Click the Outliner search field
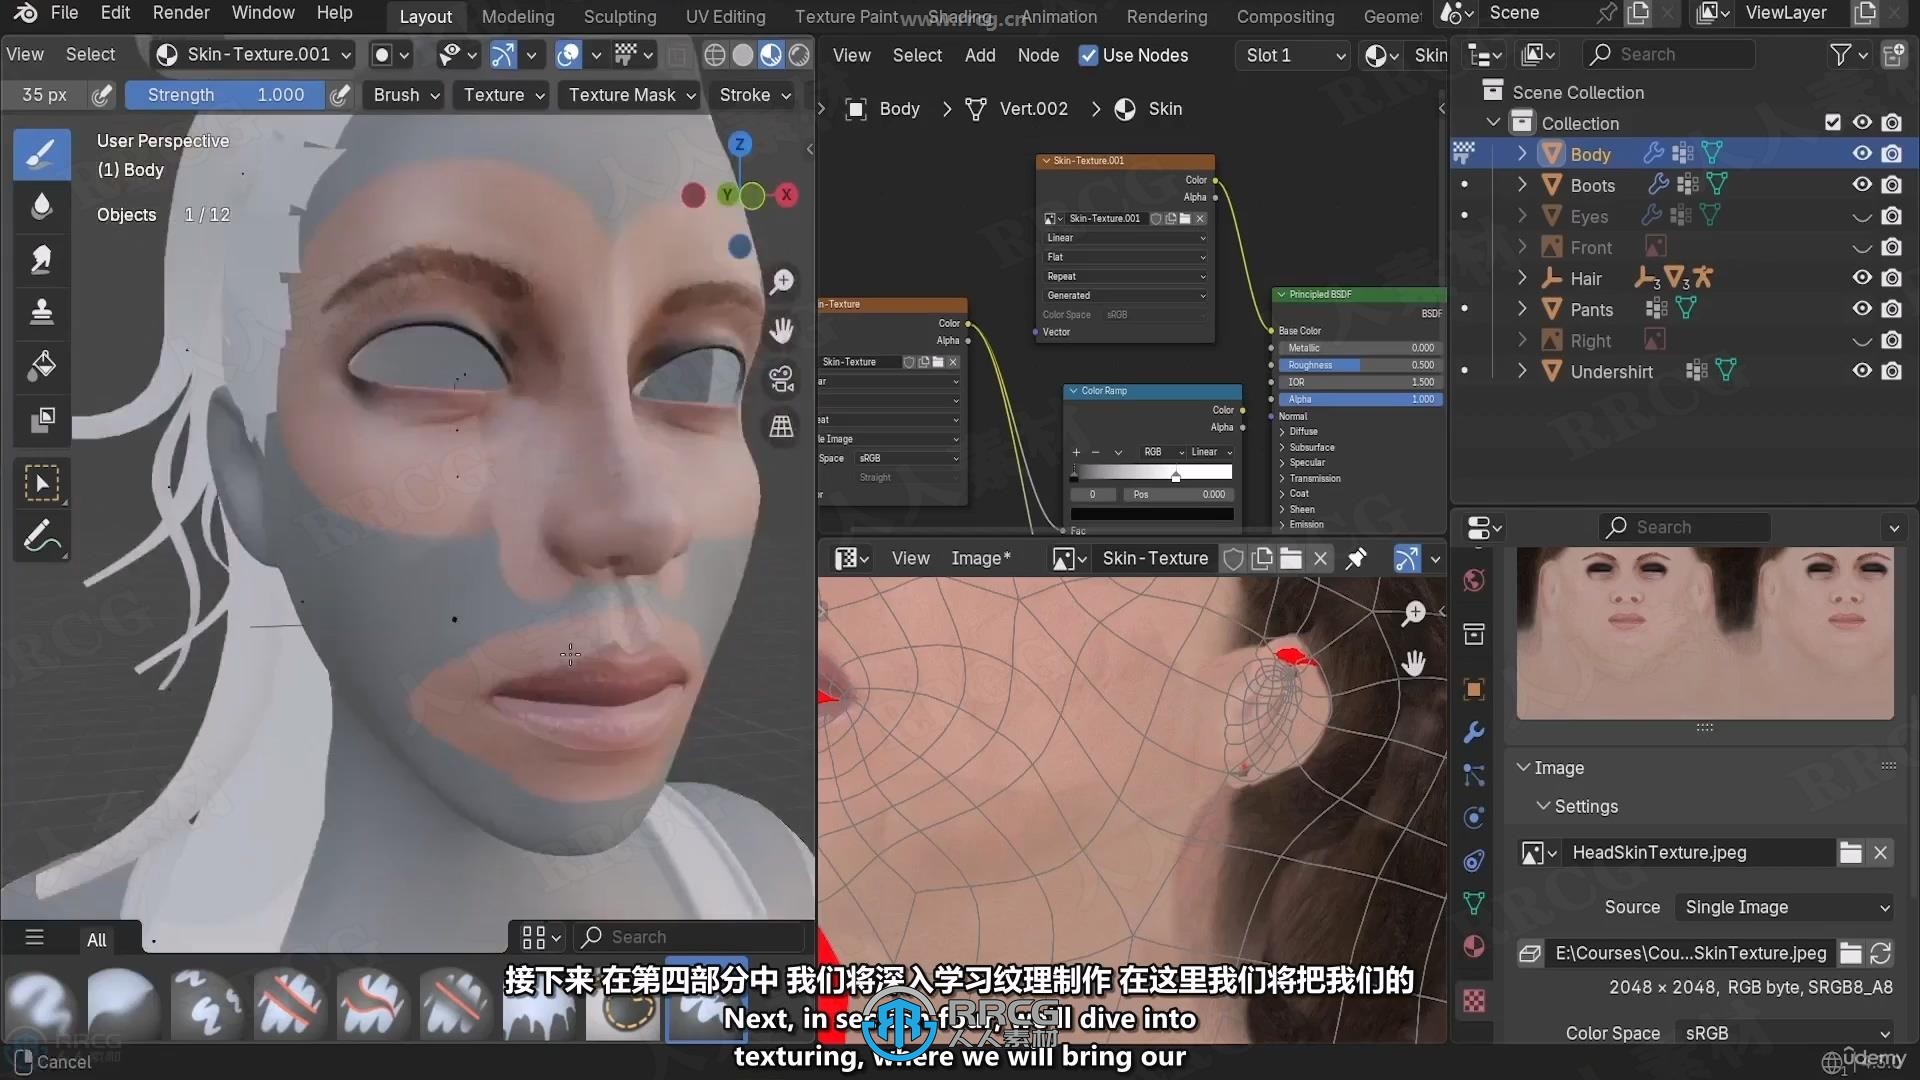The height and width of the screenshot is (1080, 1920). tap(1670, 54)
